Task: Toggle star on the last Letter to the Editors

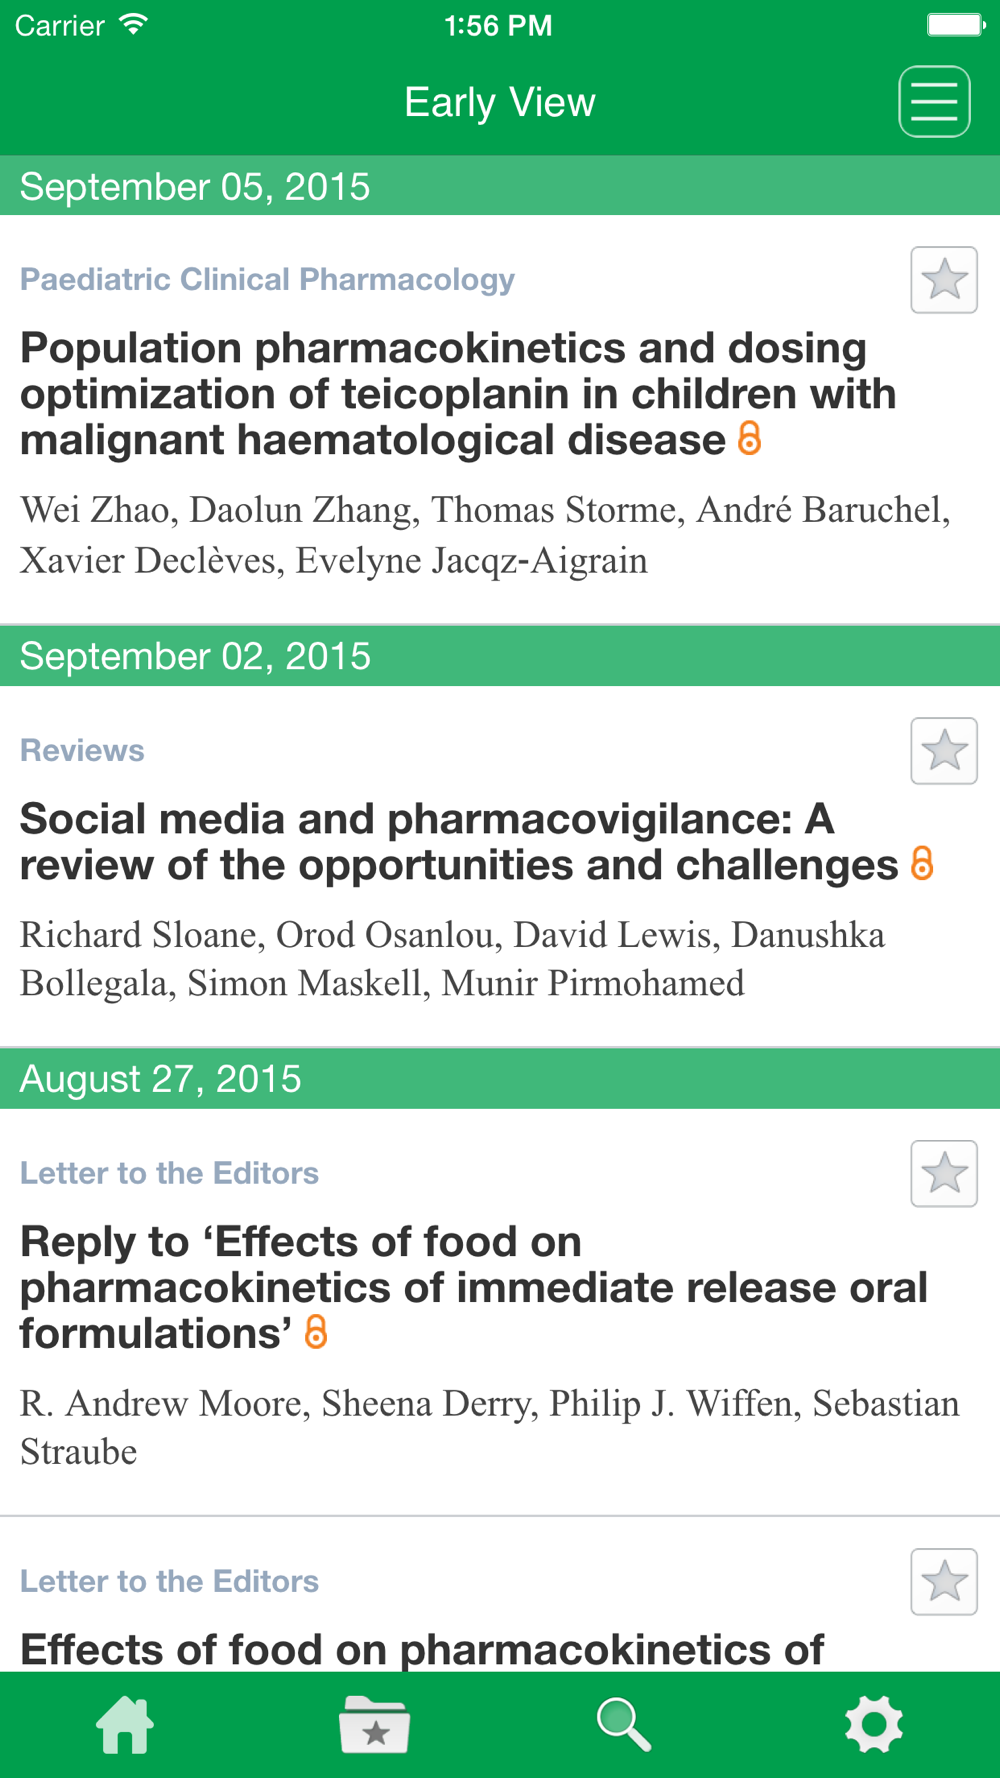Action: click(944, 1582)
